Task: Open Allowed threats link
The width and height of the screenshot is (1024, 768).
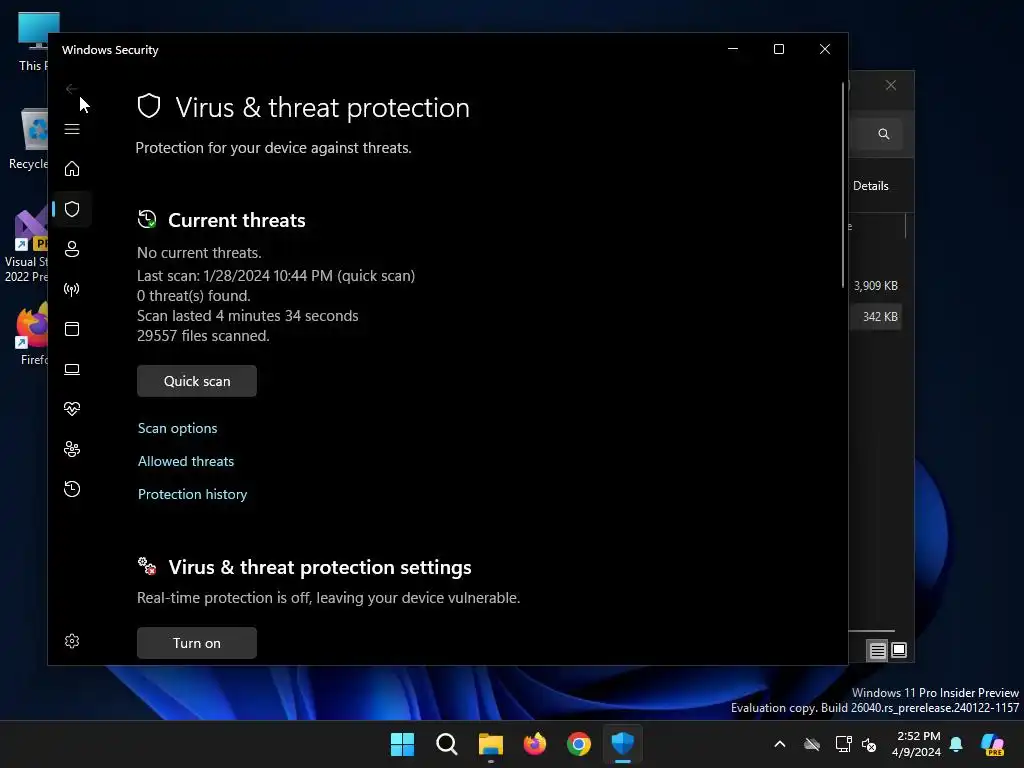Action: point(186,461)
